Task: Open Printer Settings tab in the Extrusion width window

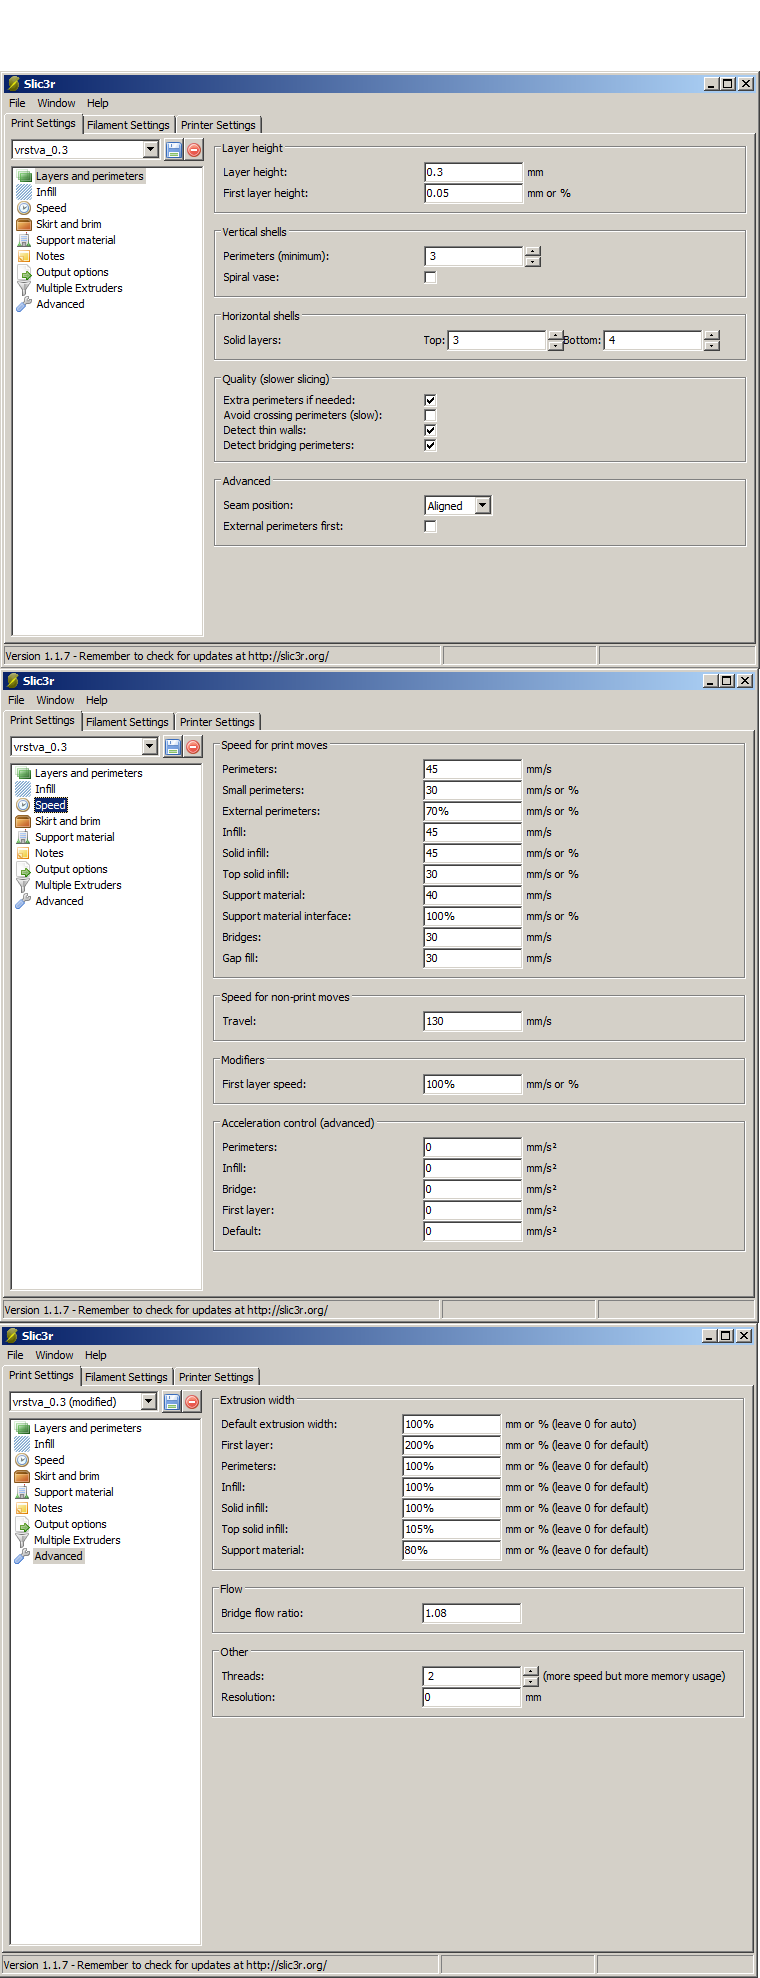Action: 216,1377
